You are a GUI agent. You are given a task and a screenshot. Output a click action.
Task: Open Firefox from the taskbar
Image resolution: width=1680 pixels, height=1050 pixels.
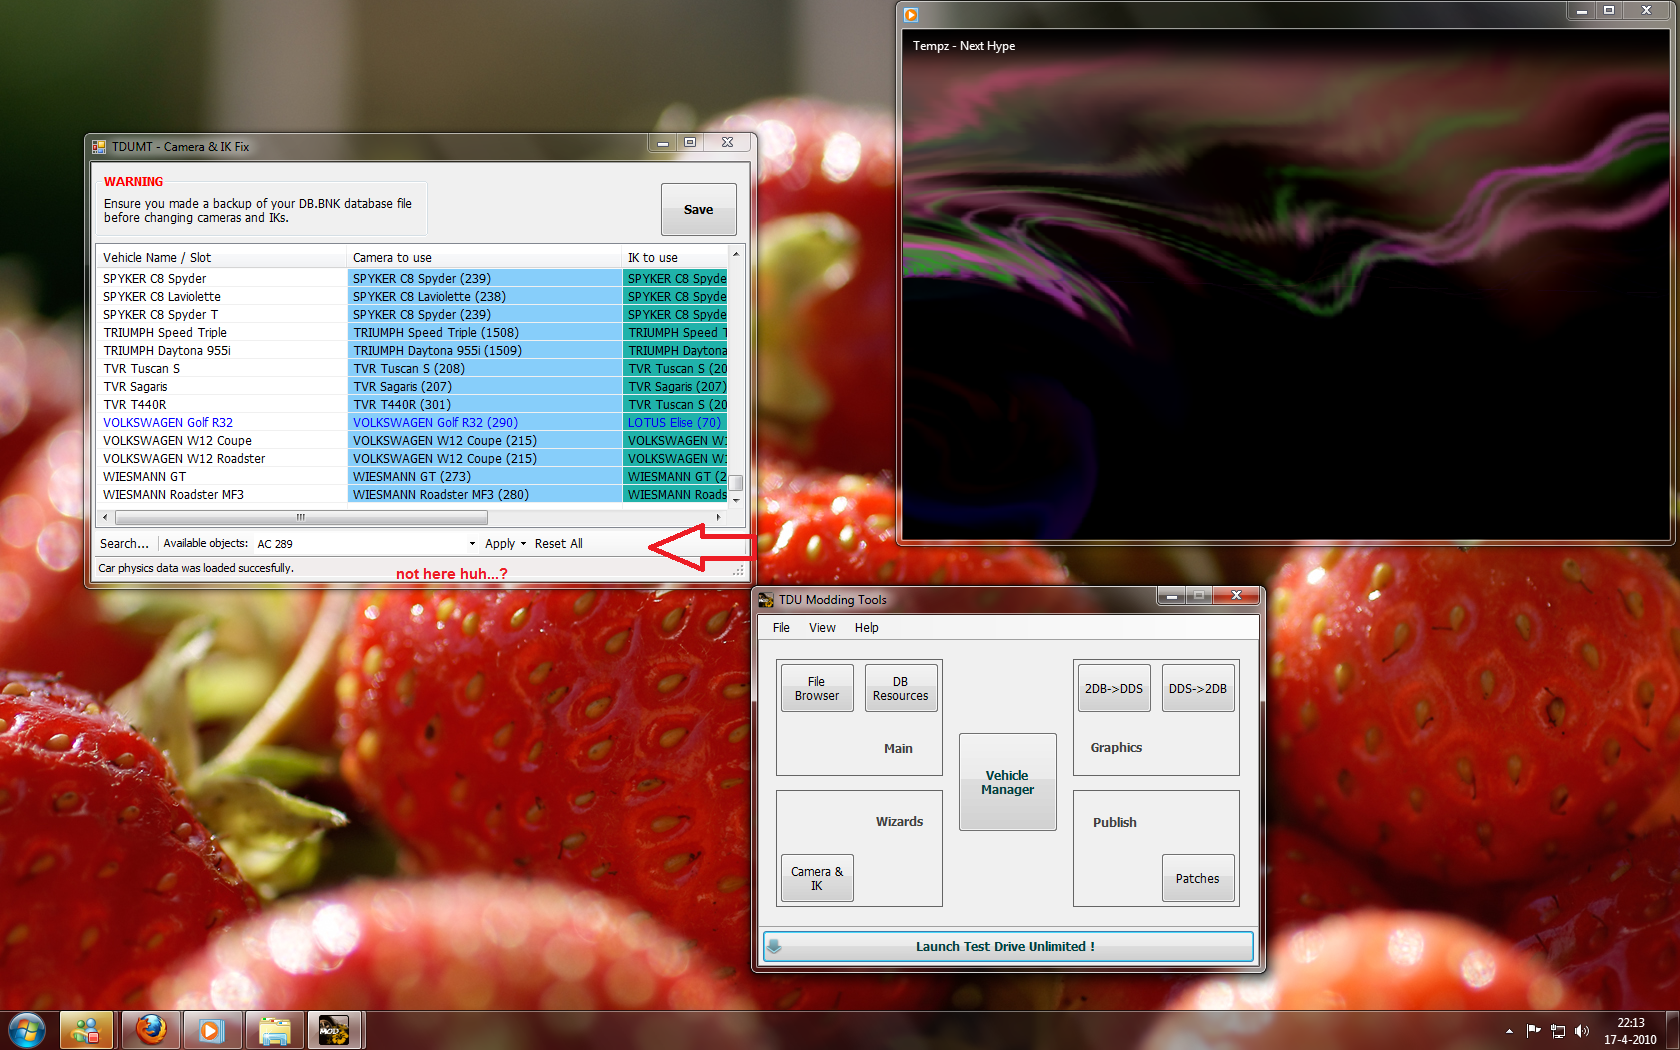pyautogui.click(x=151, y=1029)
